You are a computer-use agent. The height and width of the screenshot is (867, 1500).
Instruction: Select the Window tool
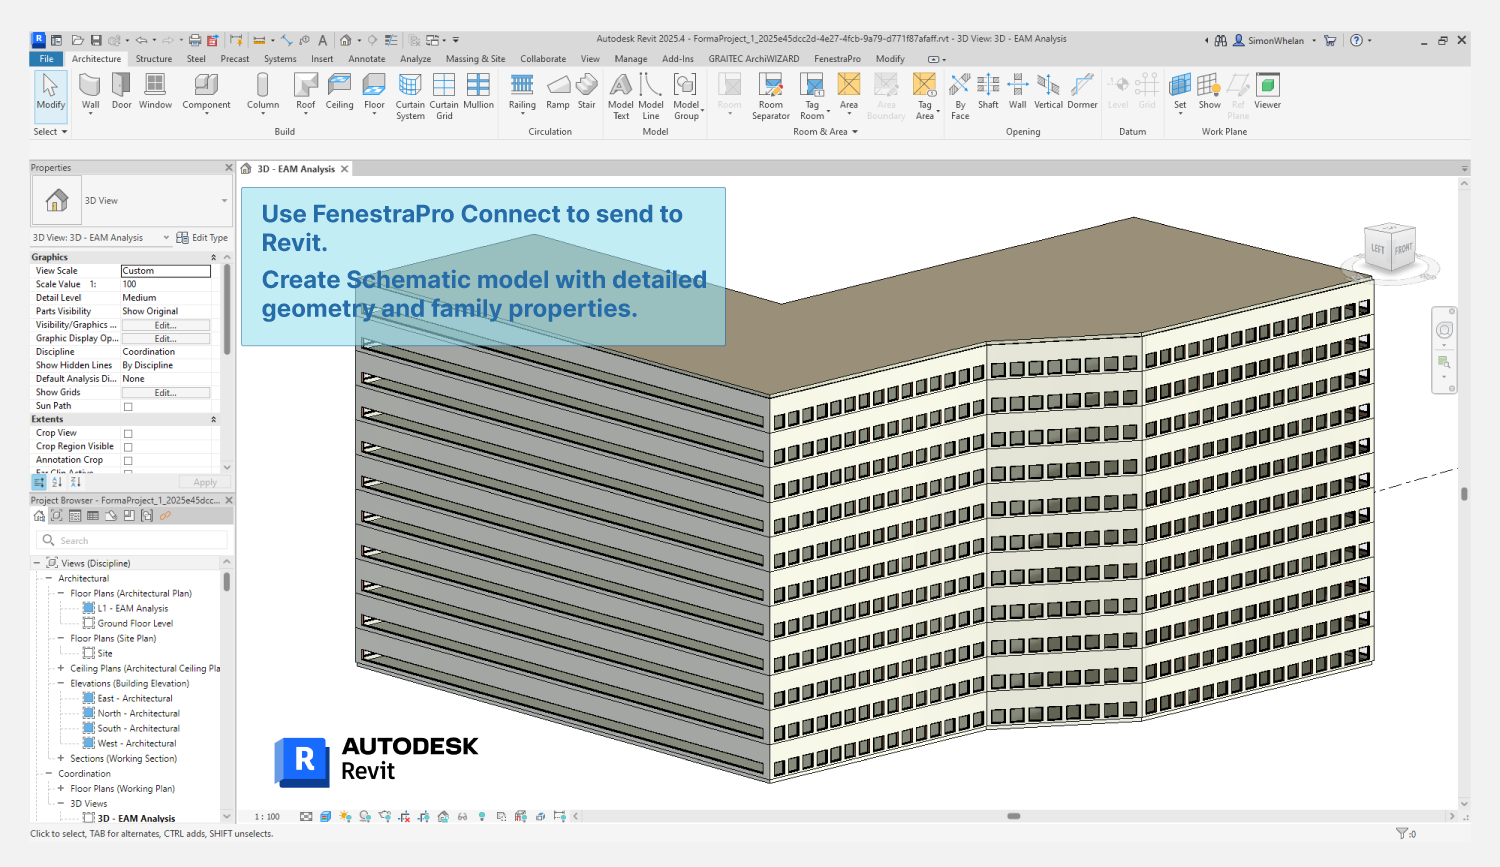155,92
